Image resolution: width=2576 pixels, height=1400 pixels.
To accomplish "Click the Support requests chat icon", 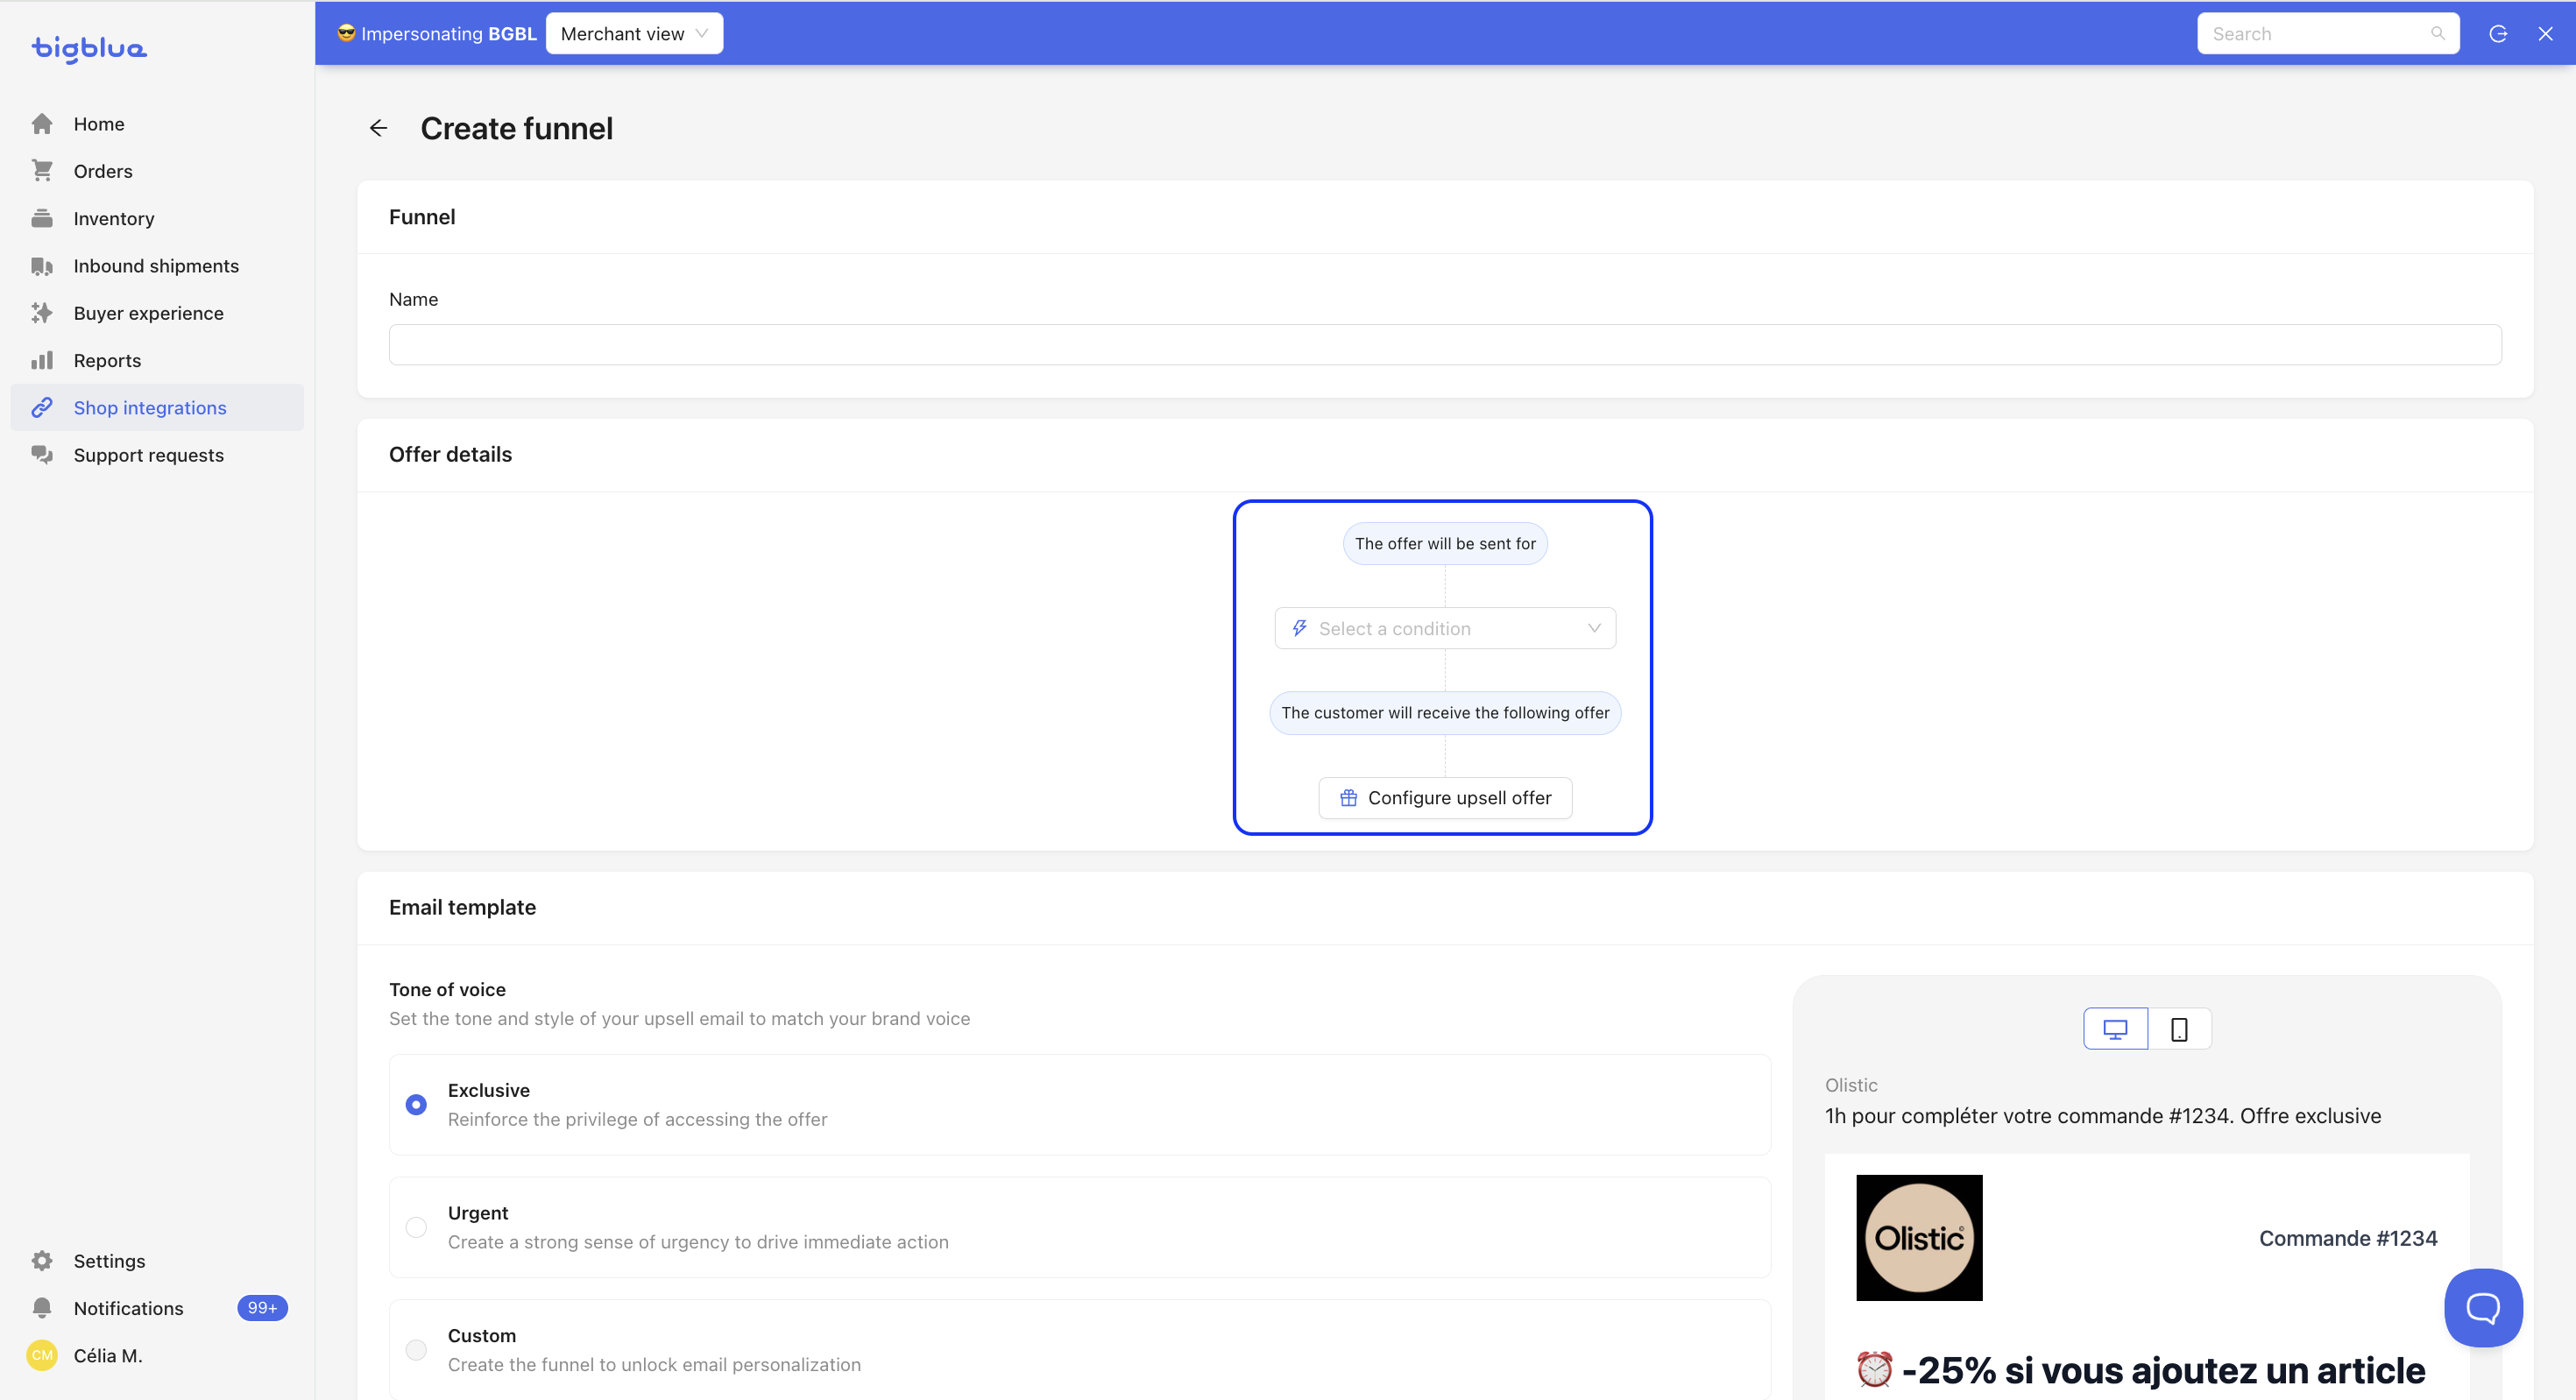I will pos(42,455).
